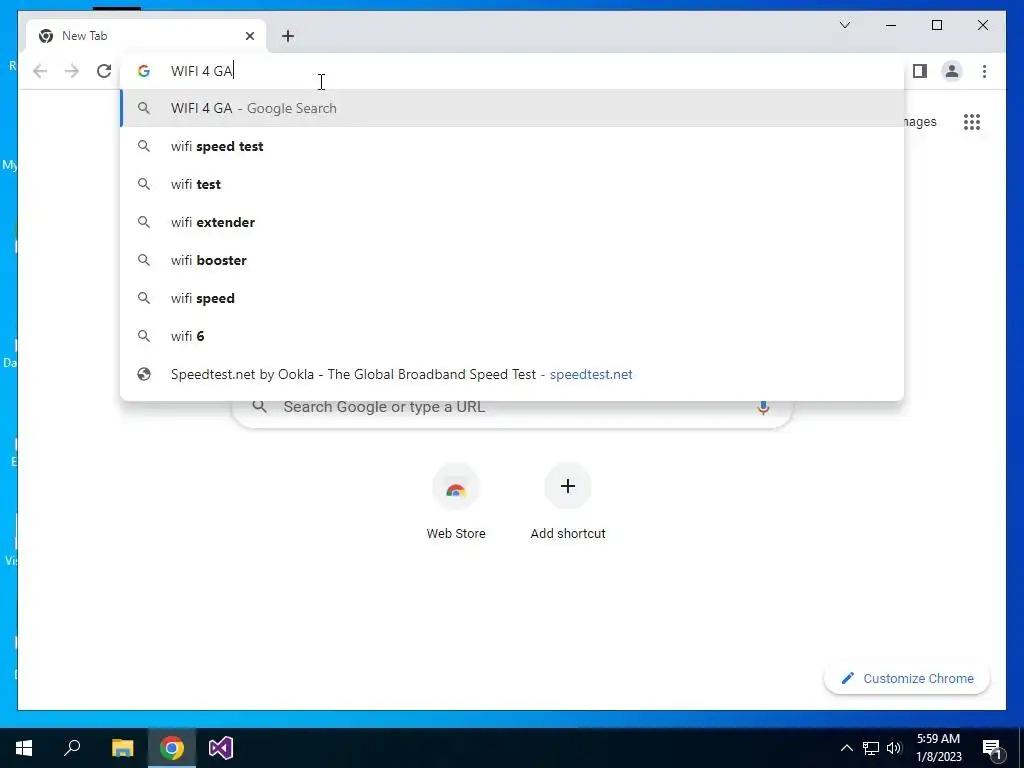Open a new tab with plus button
This screenshot has height=768, width=1024.
click(x=288, y=36)
